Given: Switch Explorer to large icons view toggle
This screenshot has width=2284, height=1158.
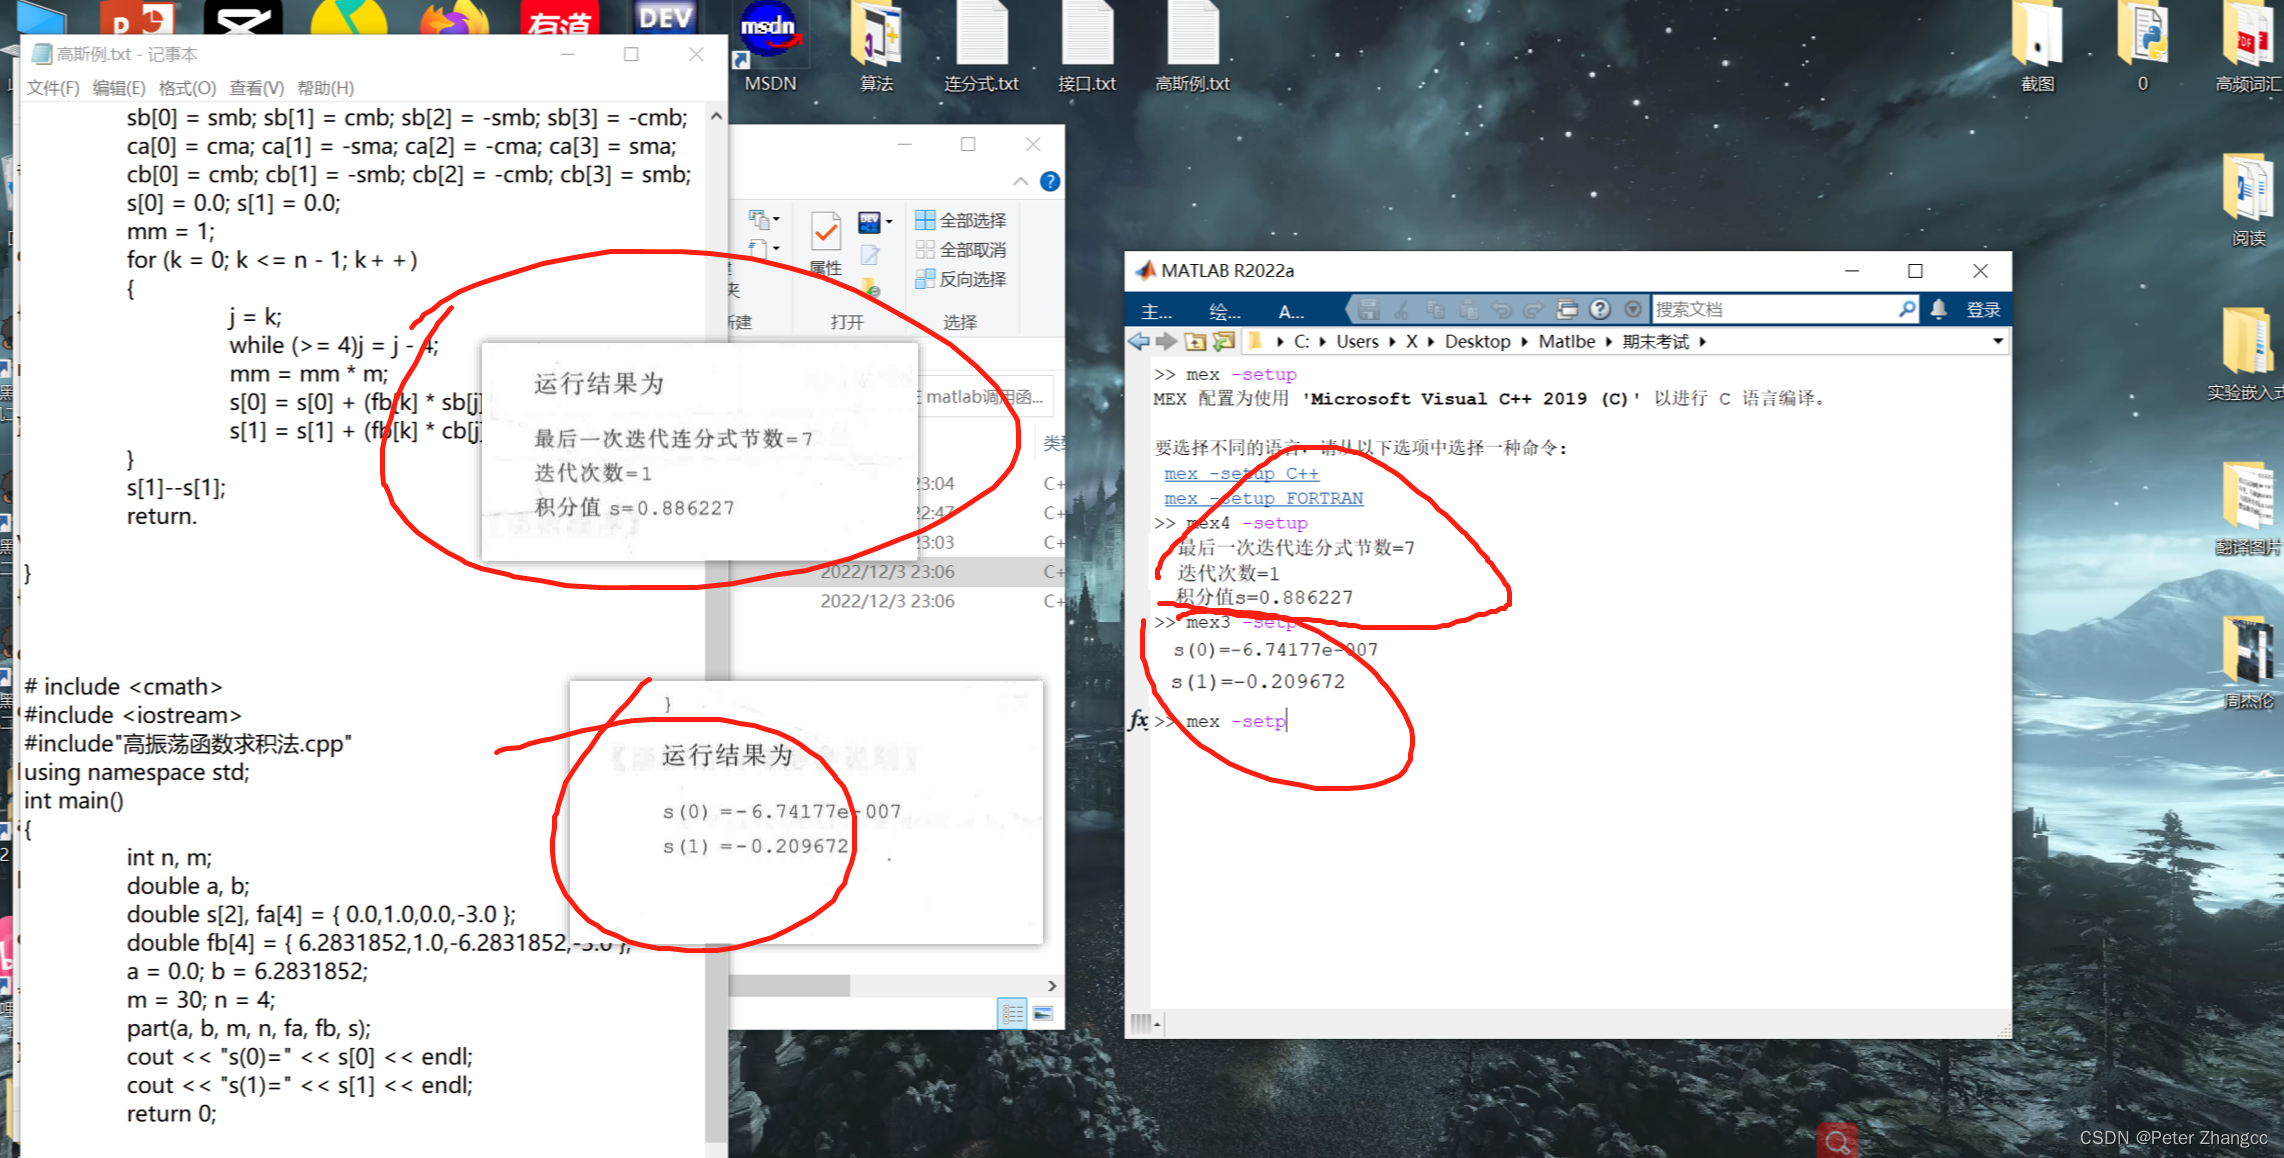Looking at the screenshot, I should (1043, 1013).
